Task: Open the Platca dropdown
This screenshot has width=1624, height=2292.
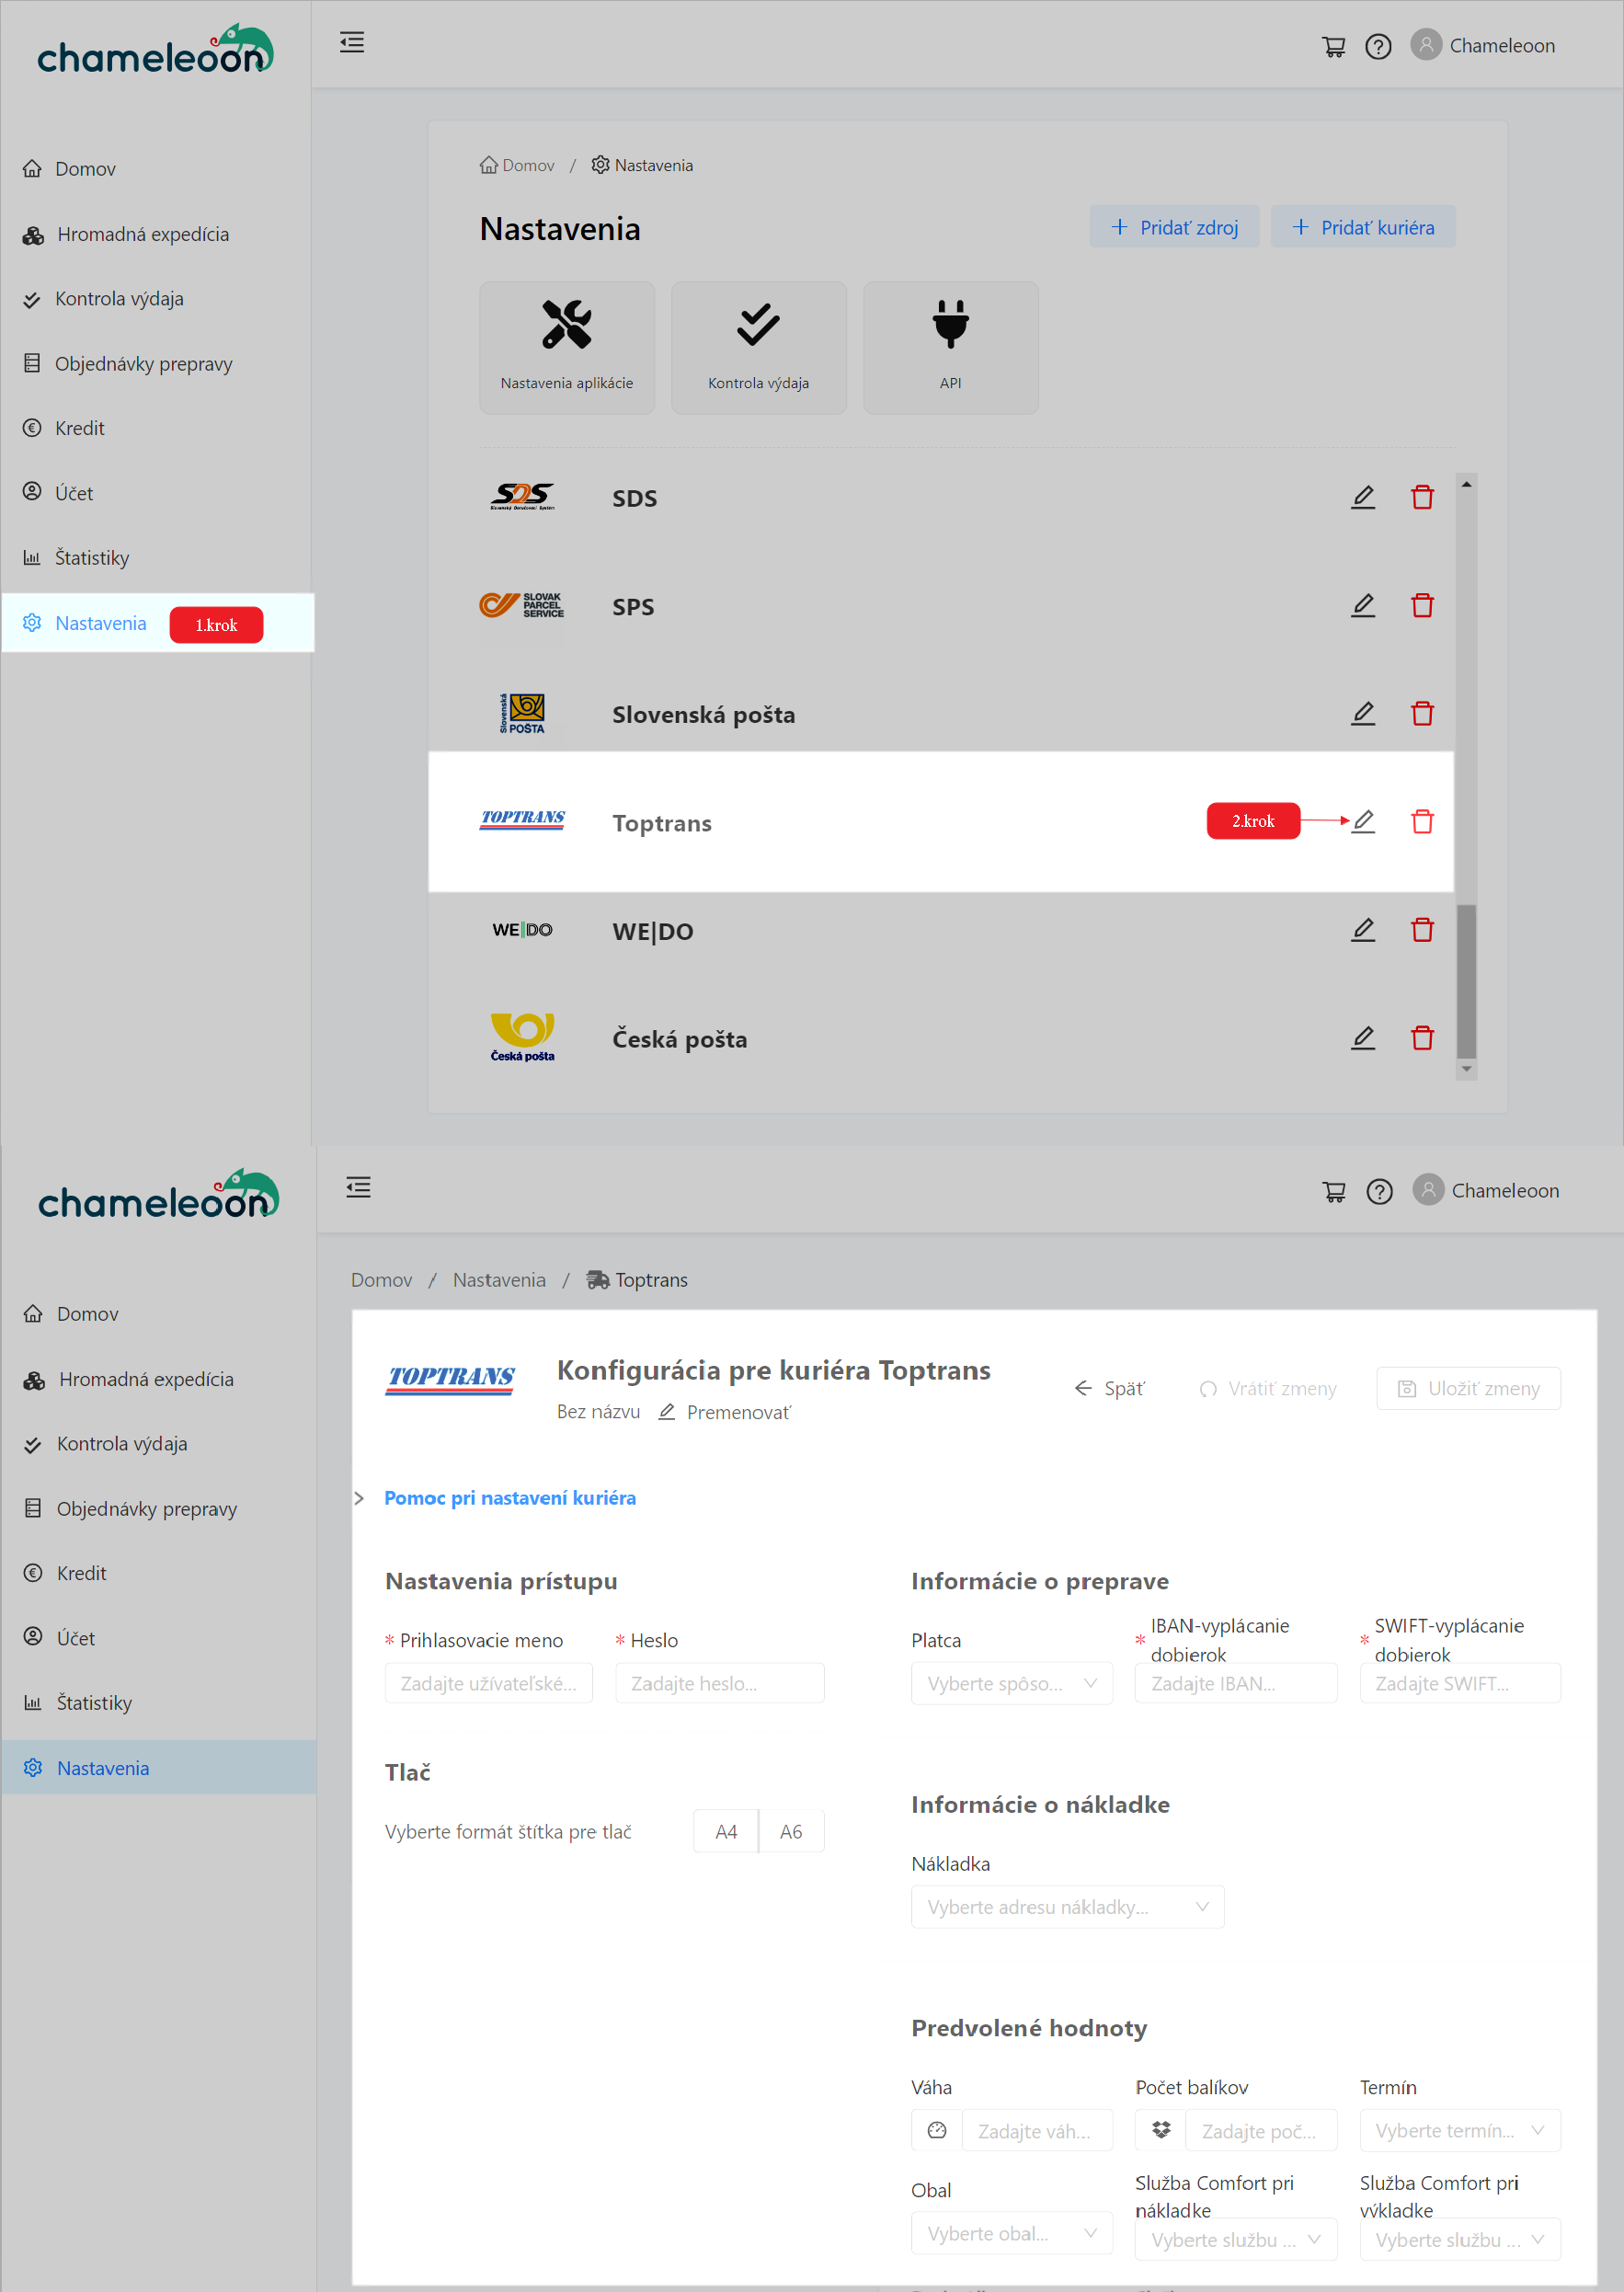Action: [1012, 1684]
